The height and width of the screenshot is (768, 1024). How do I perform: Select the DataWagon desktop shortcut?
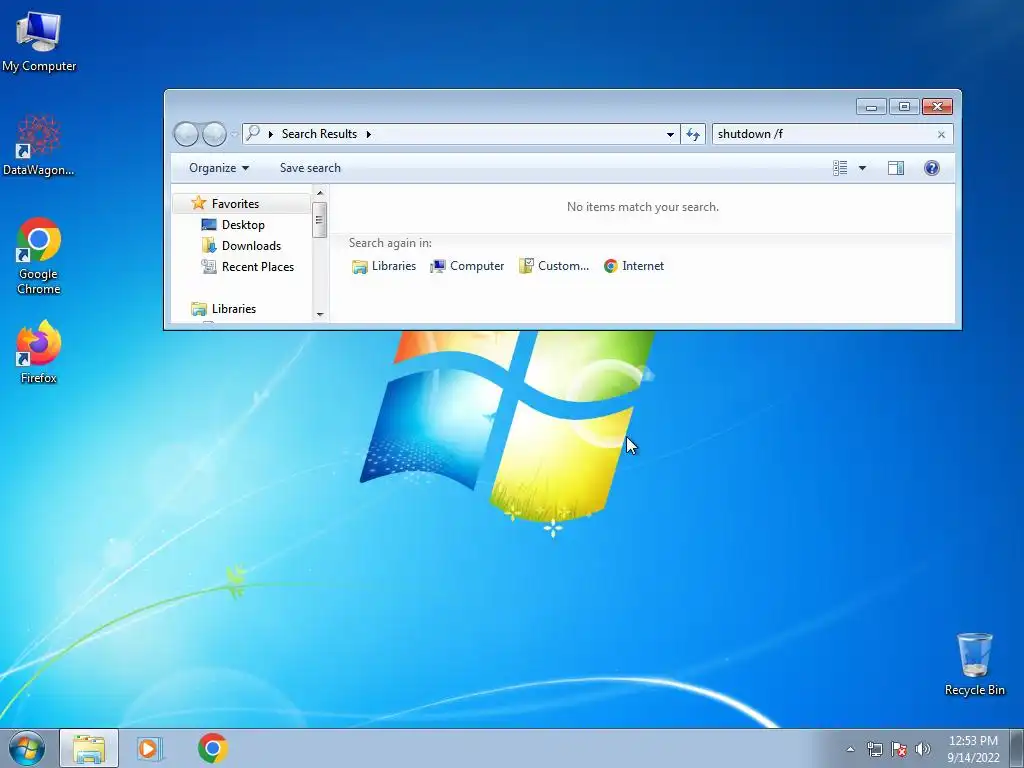[39, 145]
